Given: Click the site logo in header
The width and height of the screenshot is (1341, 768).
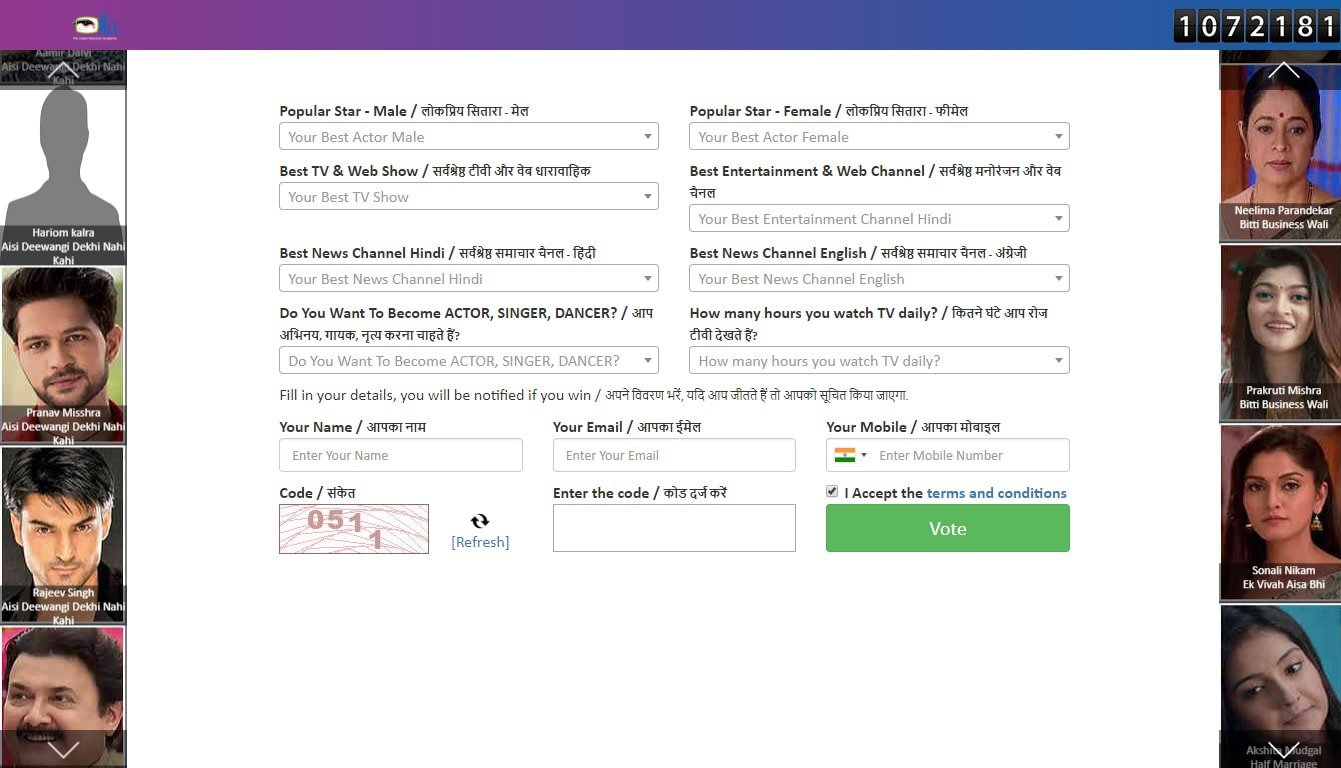Looking at the screenshot, I should point(96,26).
